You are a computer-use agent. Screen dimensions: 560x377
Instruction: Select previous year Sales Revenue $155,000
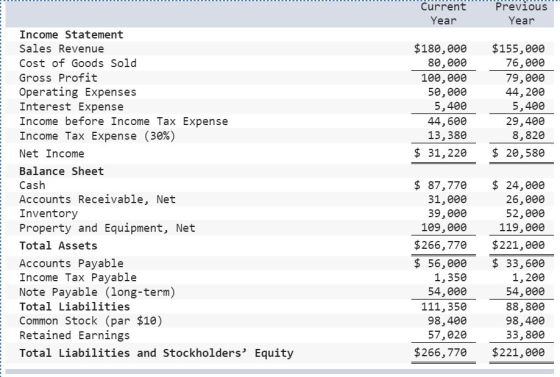518,49
